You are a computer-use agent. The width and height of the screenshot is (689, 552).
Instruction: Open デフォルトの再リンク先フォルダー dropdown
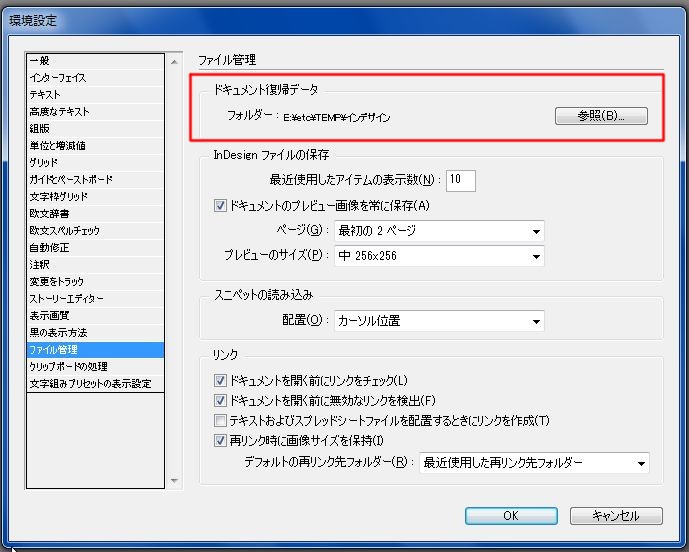click(x=534, y=463)
